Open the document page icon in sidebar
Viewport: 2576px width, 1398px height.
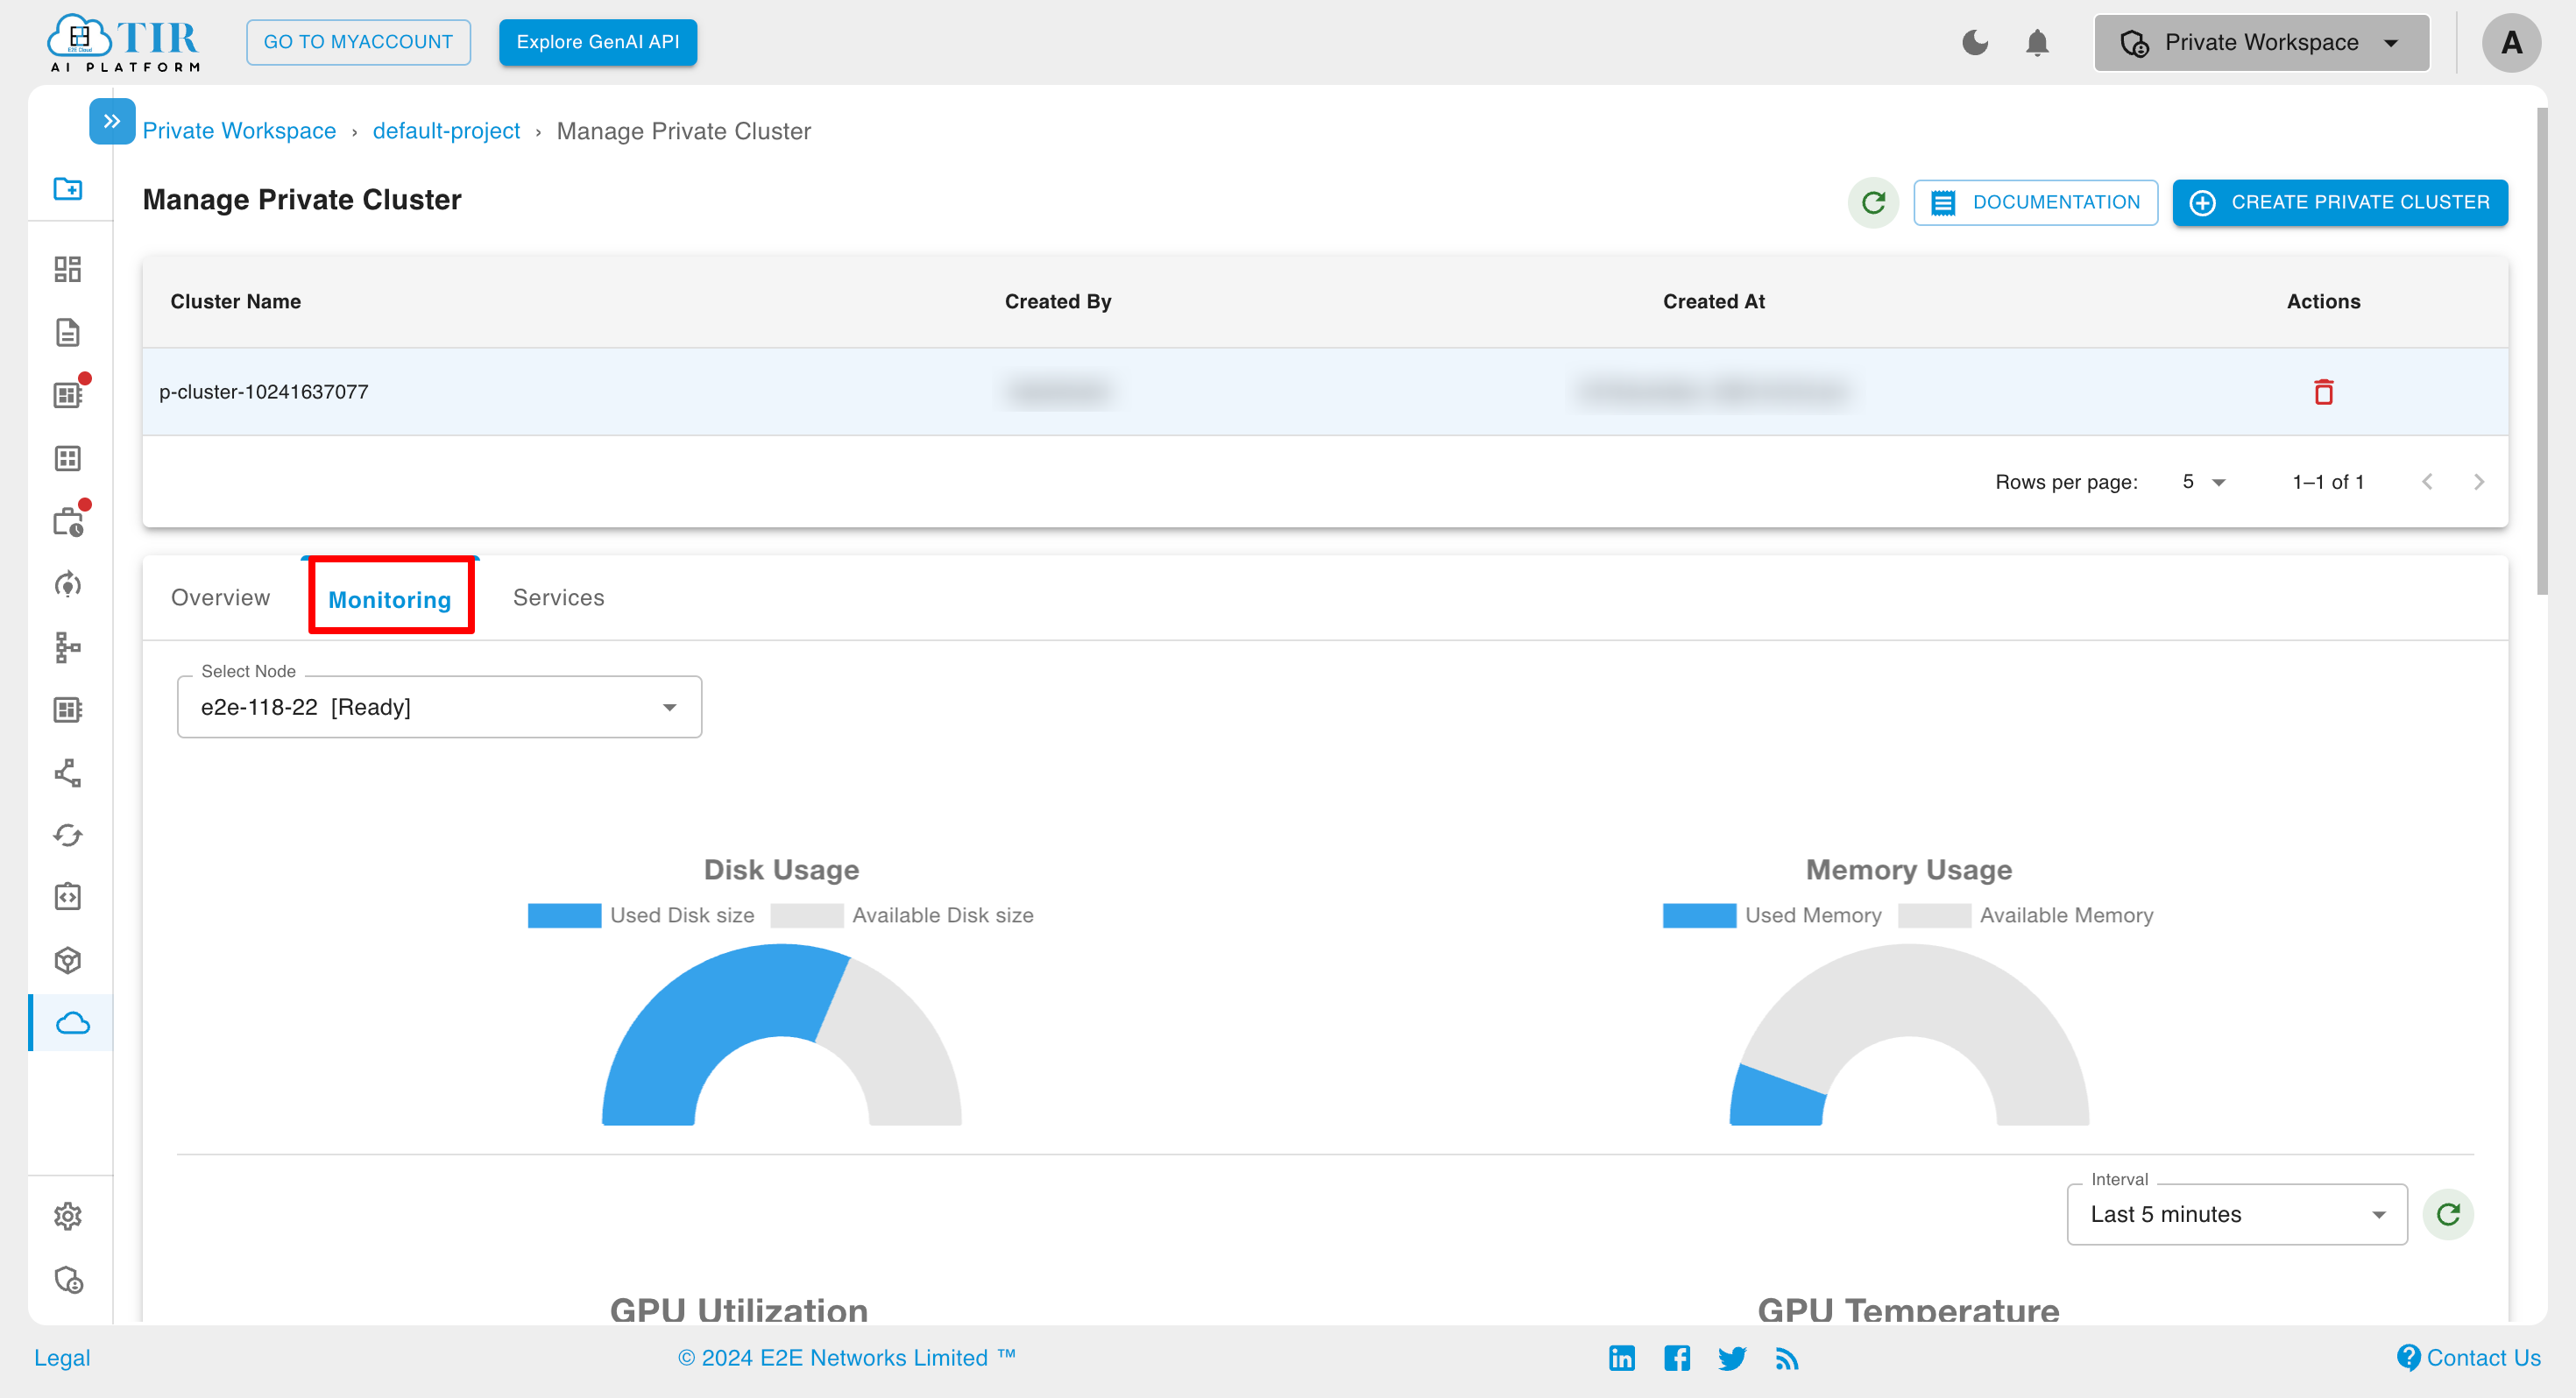pyautogui.click(x=68, y=332)
